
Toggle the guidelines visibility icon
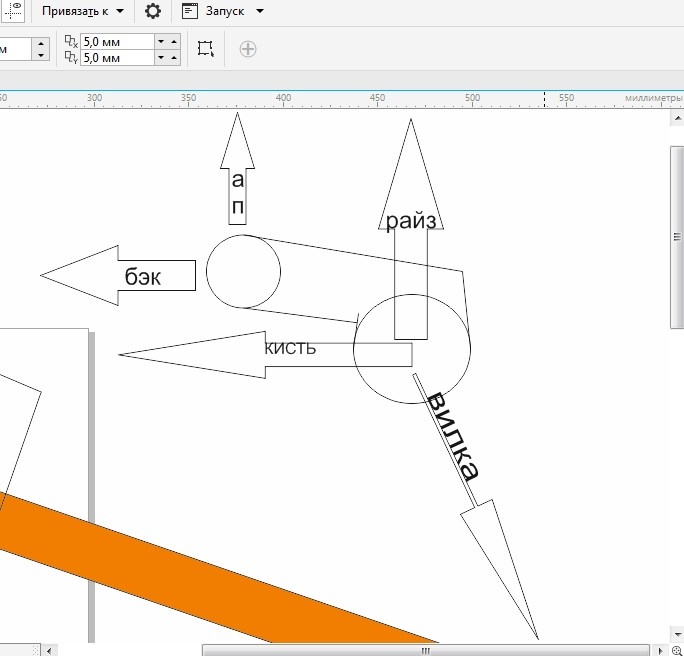pyautogui.click(x=13, y=10)
